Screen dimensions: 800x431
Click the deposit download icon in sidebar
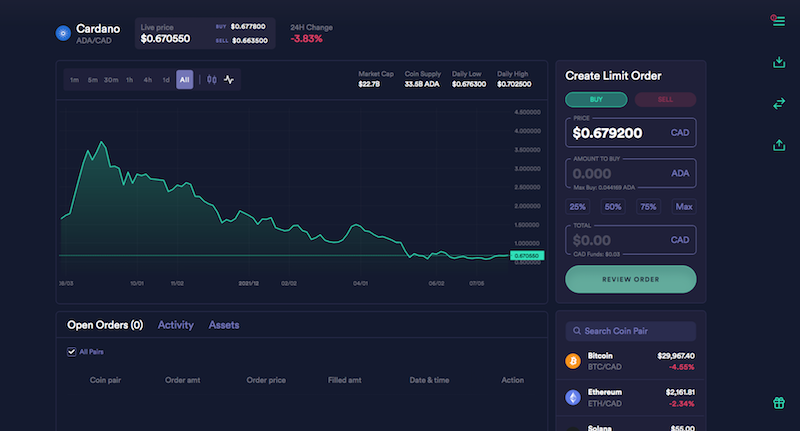click(779, 62)
